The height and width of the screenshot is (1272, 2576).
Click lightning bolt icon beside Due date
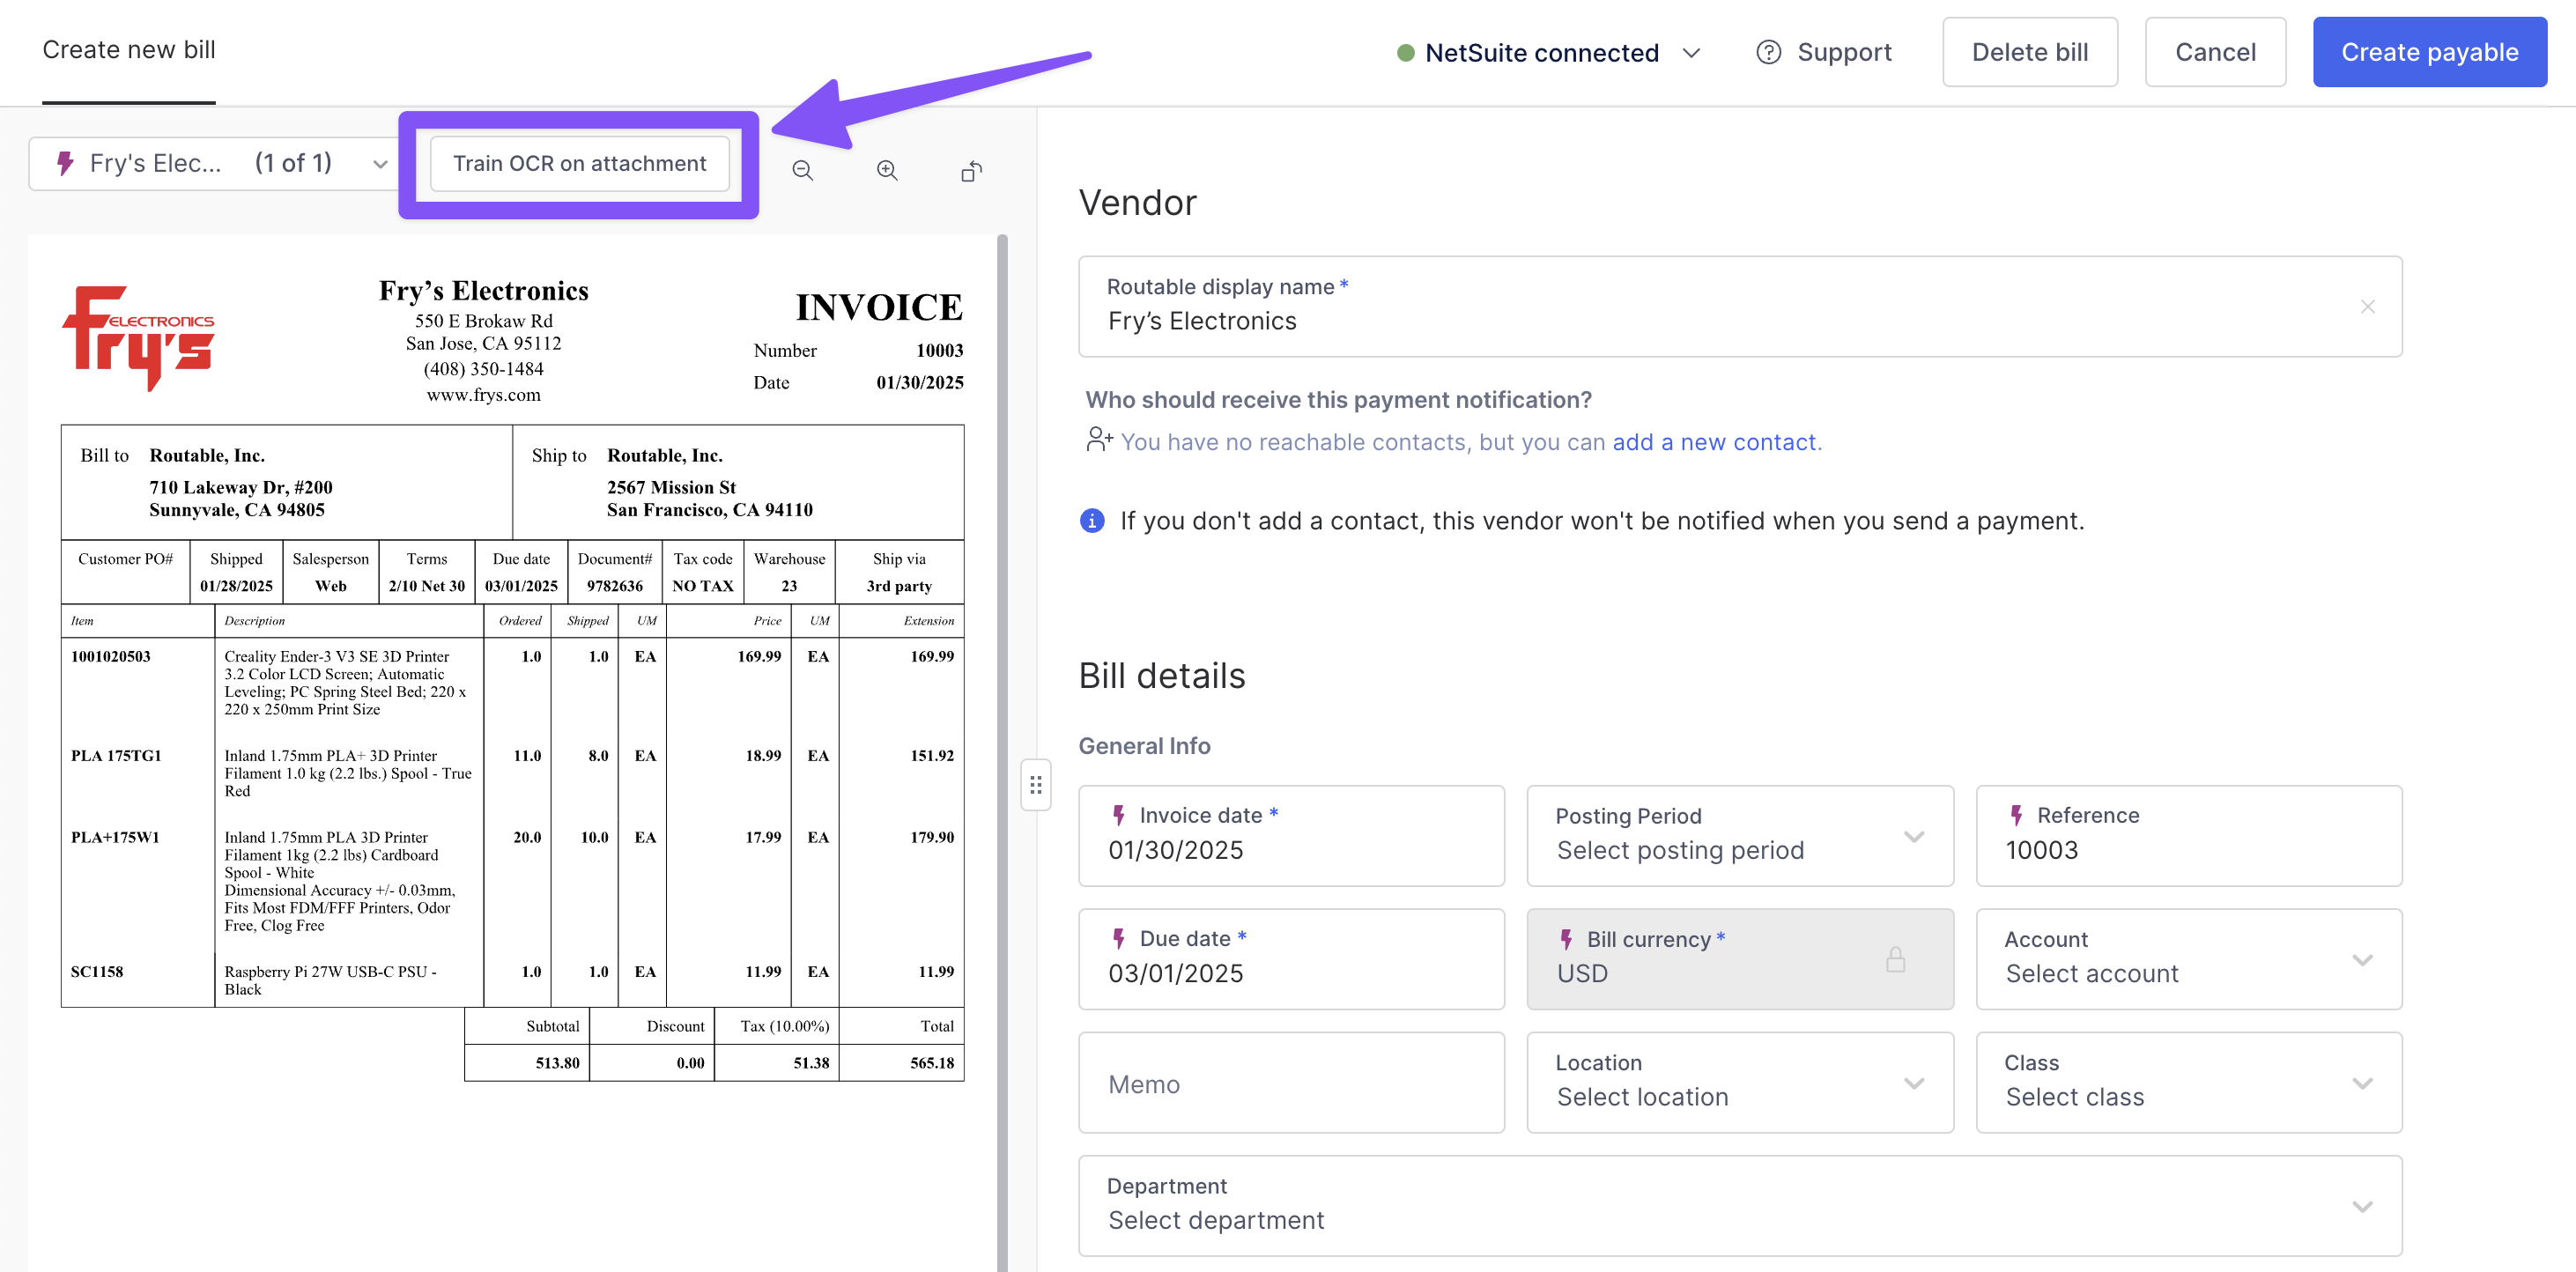click(1119, 938)
